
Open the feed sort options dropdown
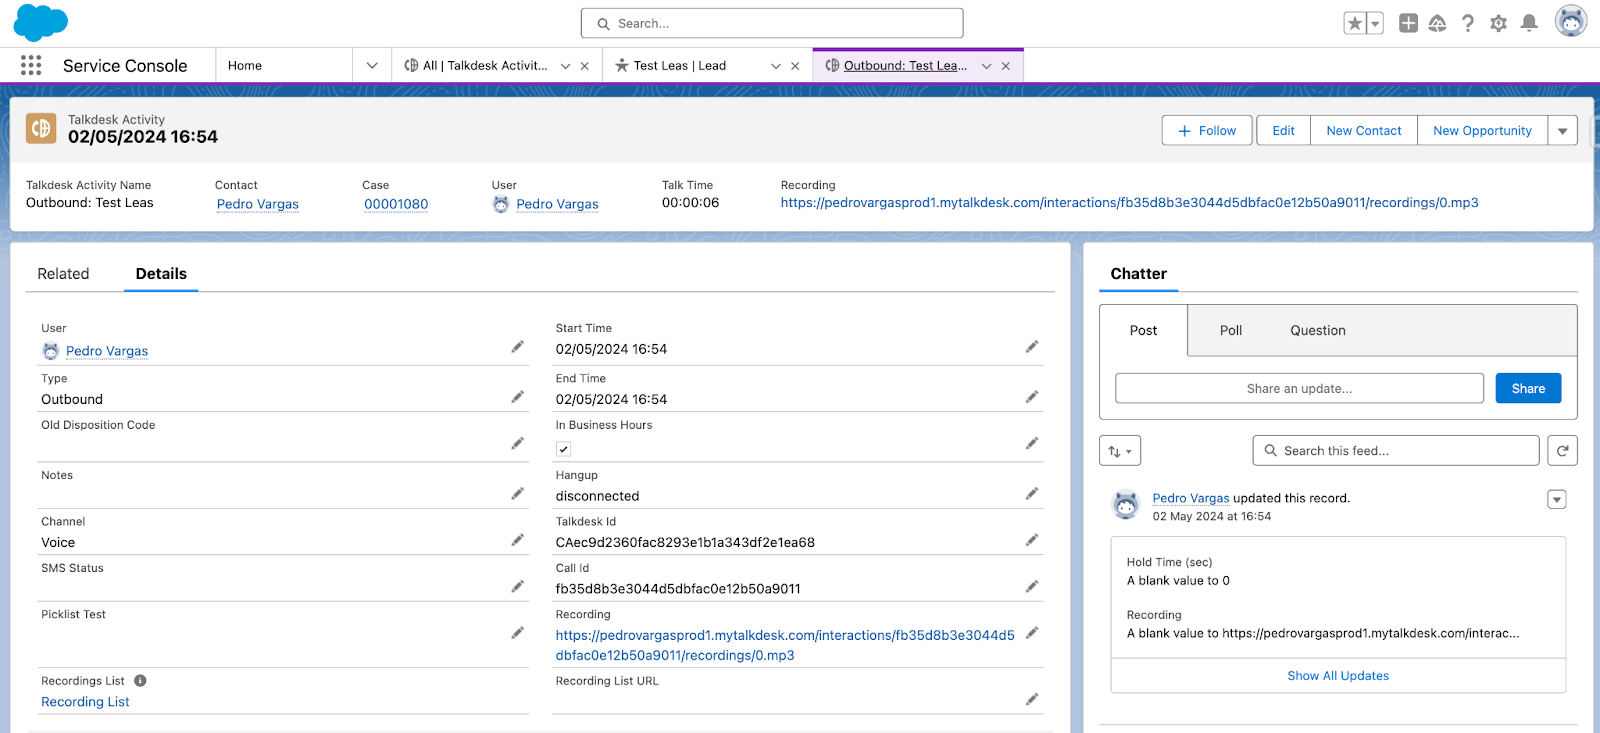click(1120, 451)
